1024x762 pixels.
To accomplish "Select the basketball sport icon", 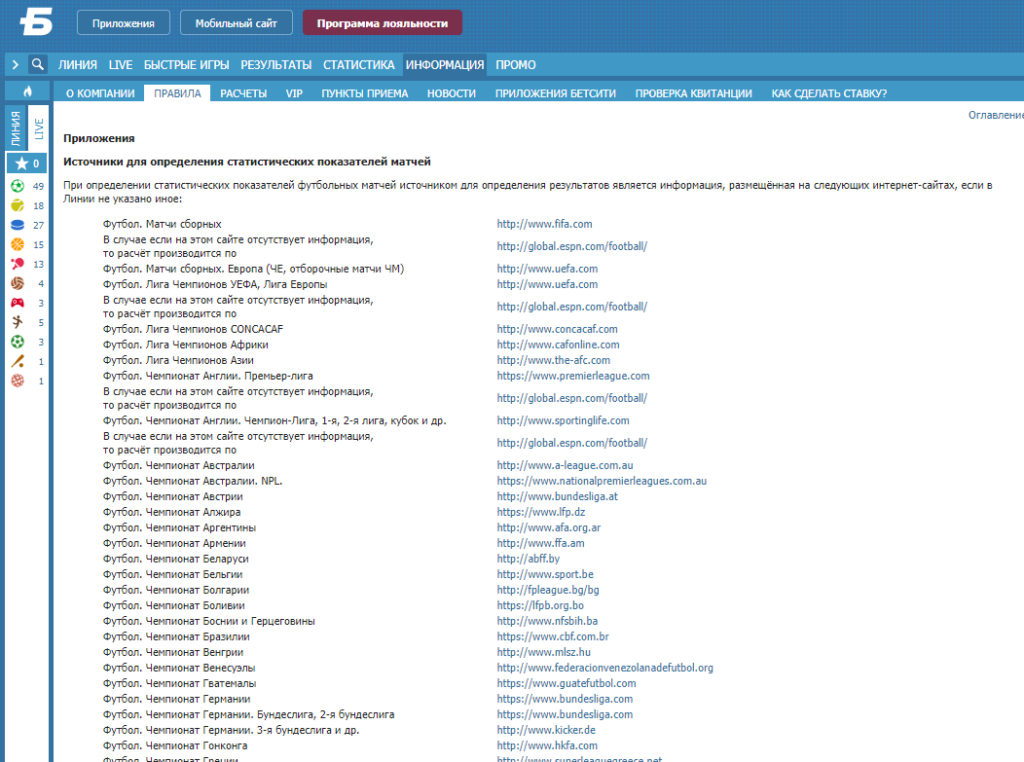I will [18, 244].
